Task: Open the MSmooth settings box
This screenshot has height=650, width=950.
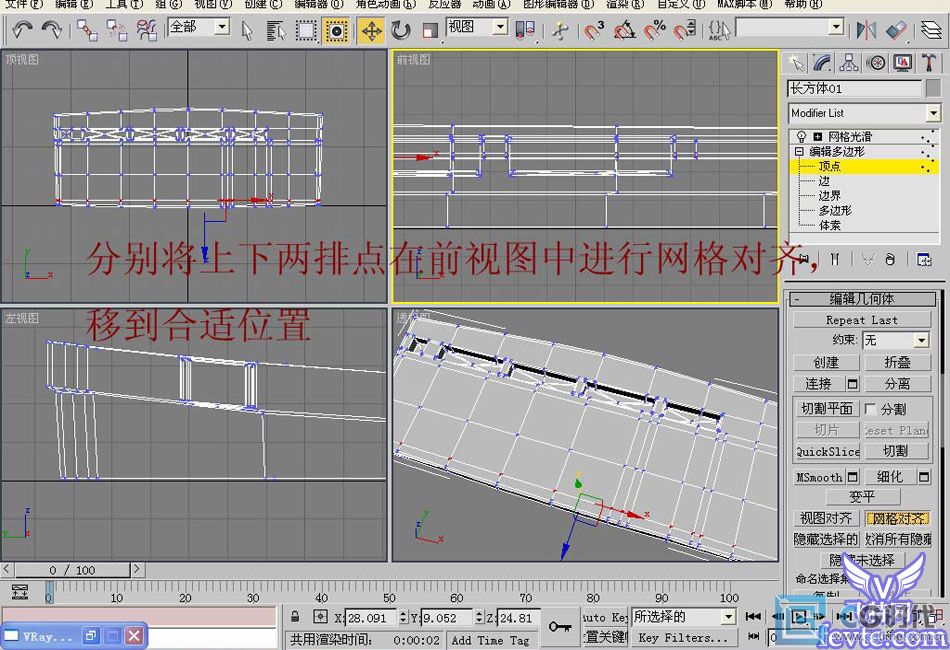Action: coord(852,477)
